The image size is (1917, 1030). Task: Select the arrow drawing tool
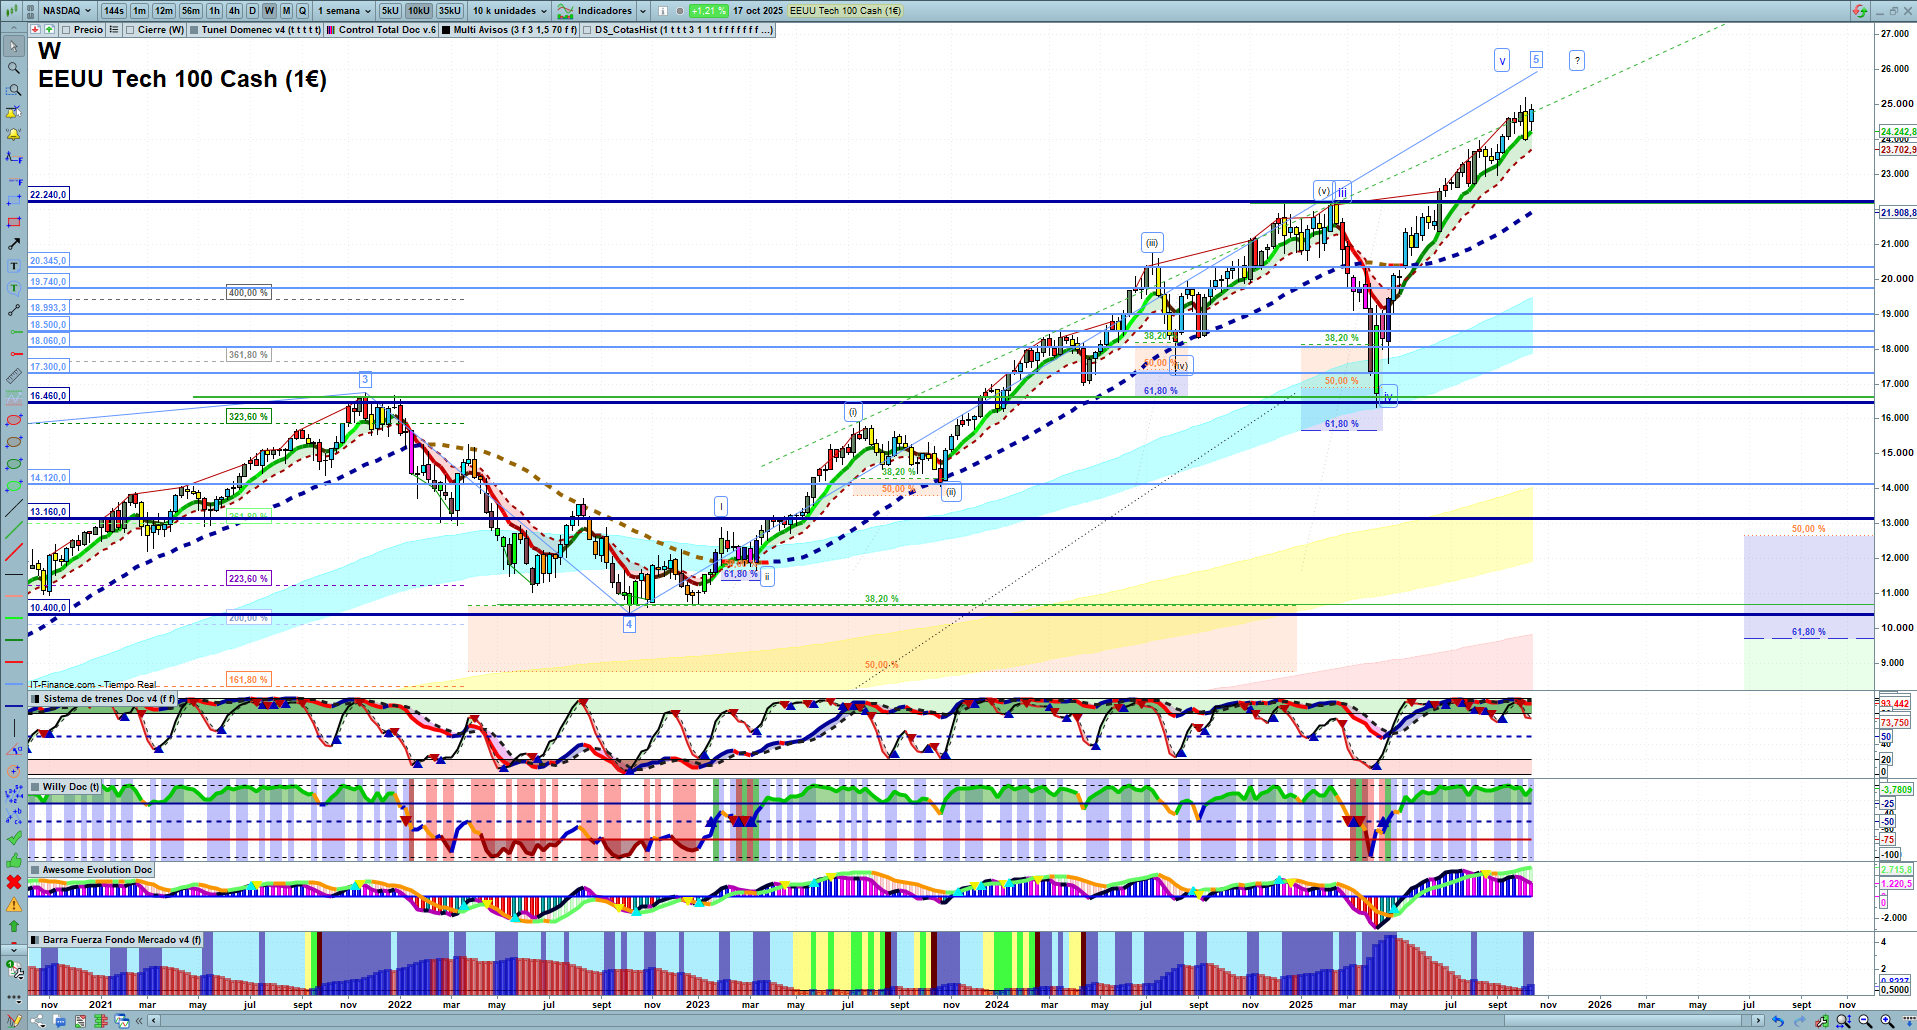(x=14, y=244)
